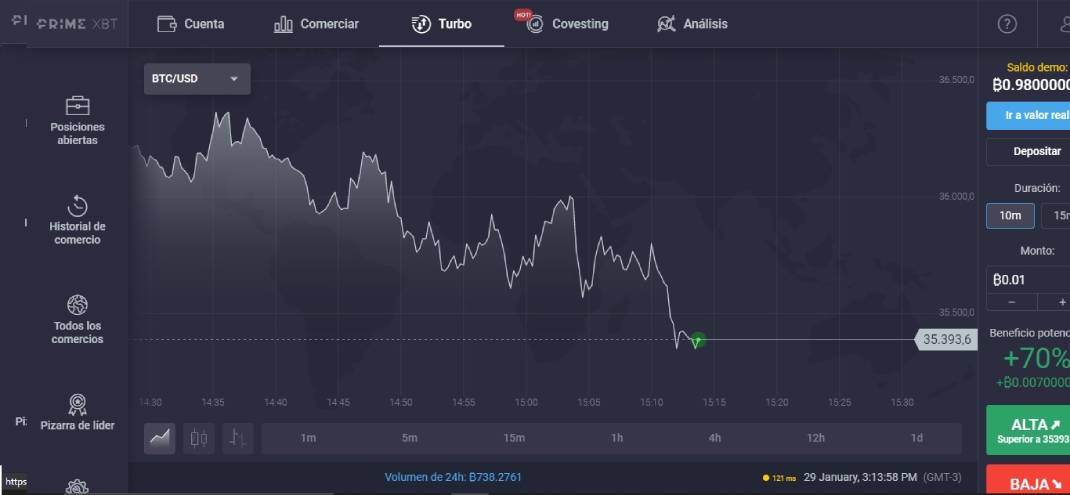Select the bar chart type icon
Screen dimensions: 1070x495
(x=237, y=438)
